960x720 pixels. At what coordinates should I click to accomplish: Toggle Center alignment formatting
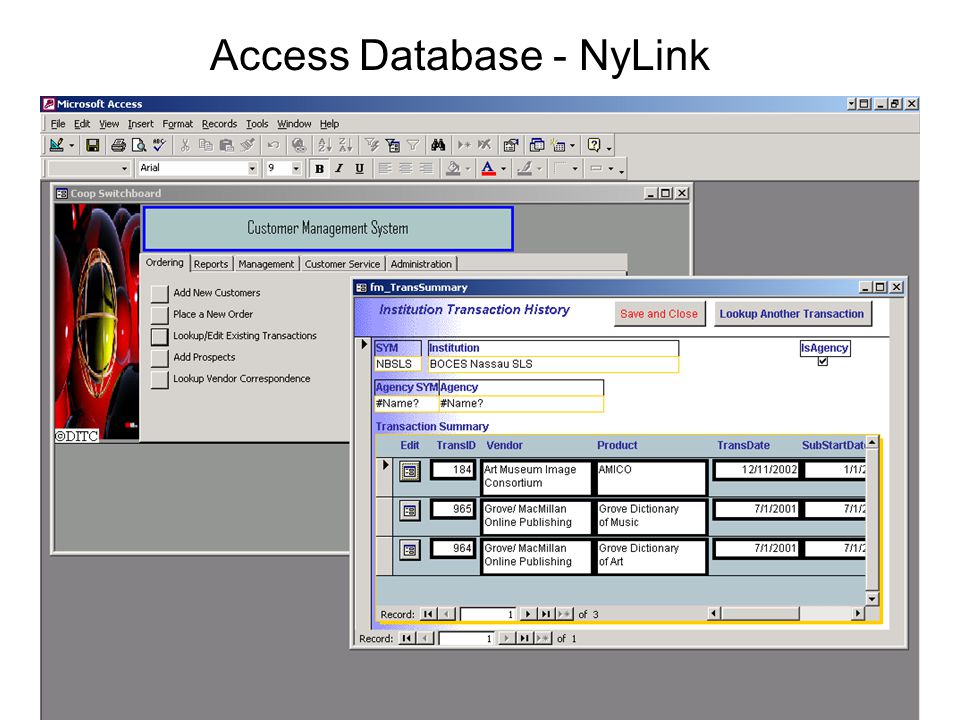point(405,168)
